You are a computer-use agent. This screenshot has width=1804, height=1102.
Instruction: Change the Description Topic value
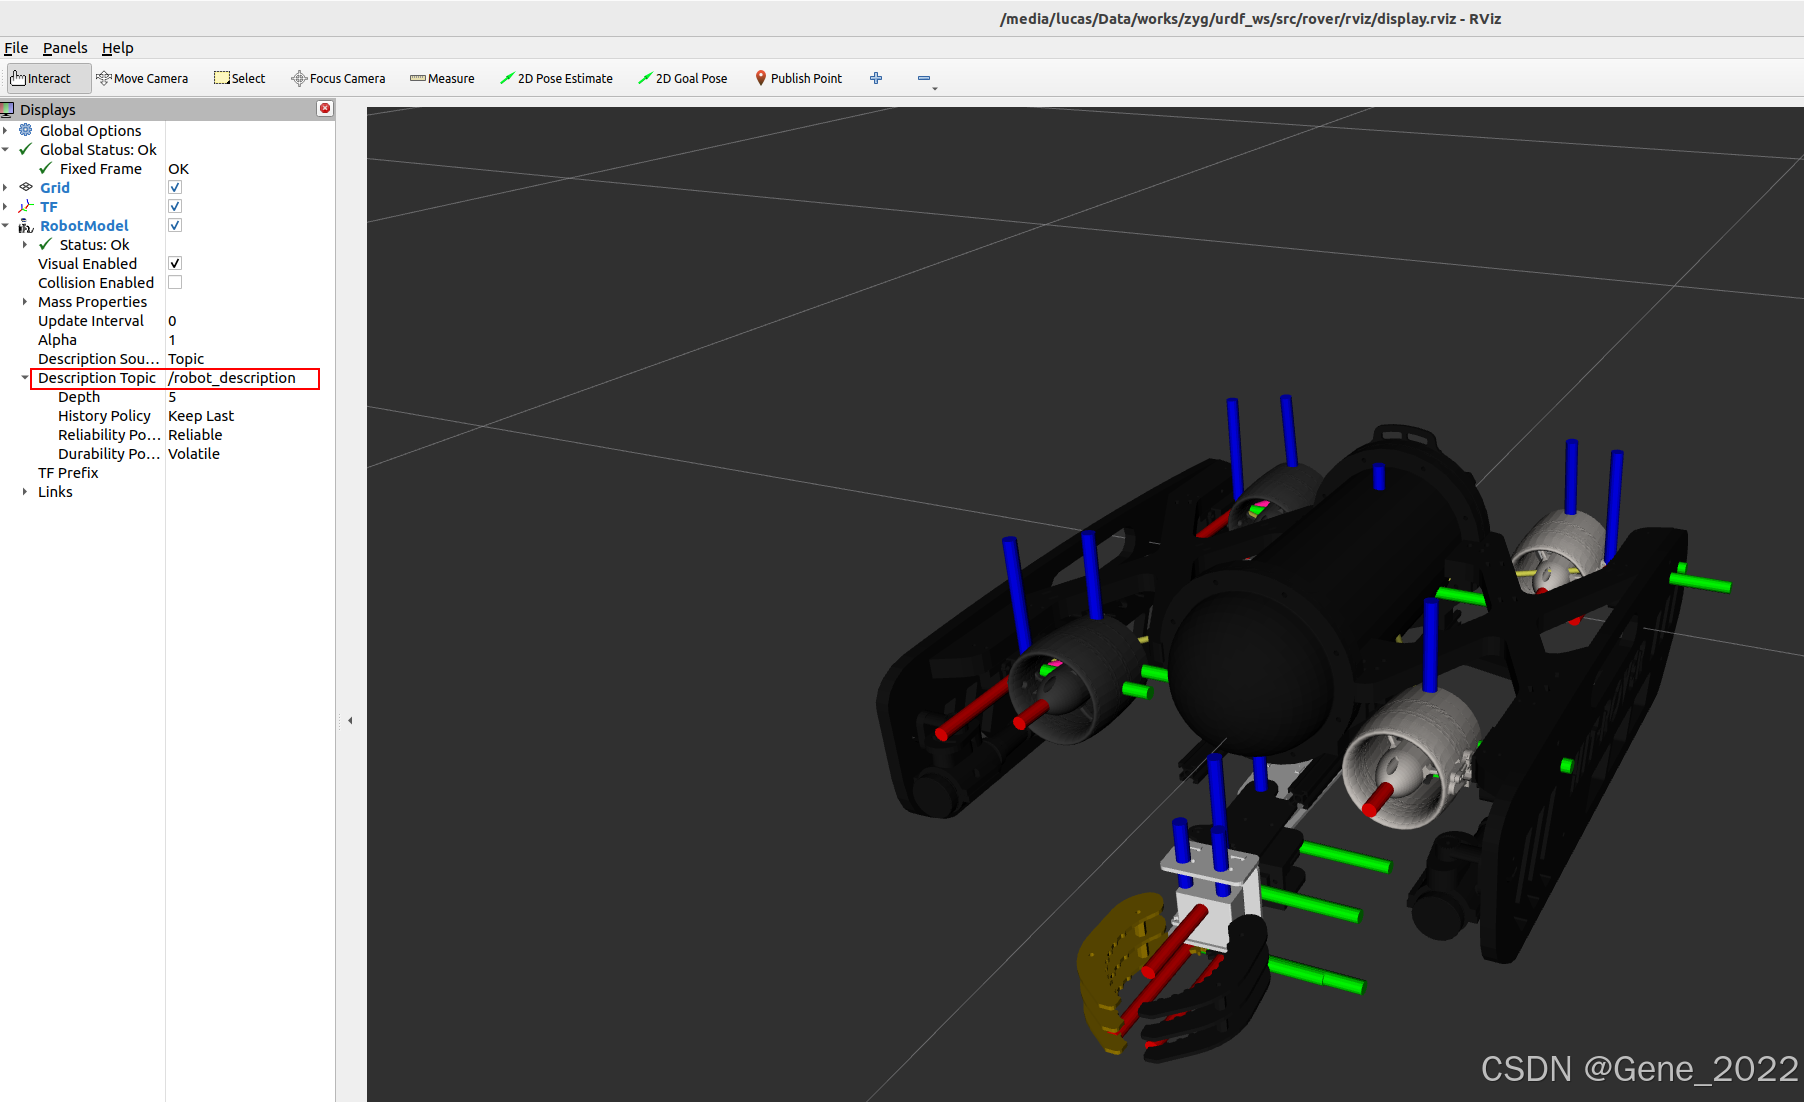point(240,378)
